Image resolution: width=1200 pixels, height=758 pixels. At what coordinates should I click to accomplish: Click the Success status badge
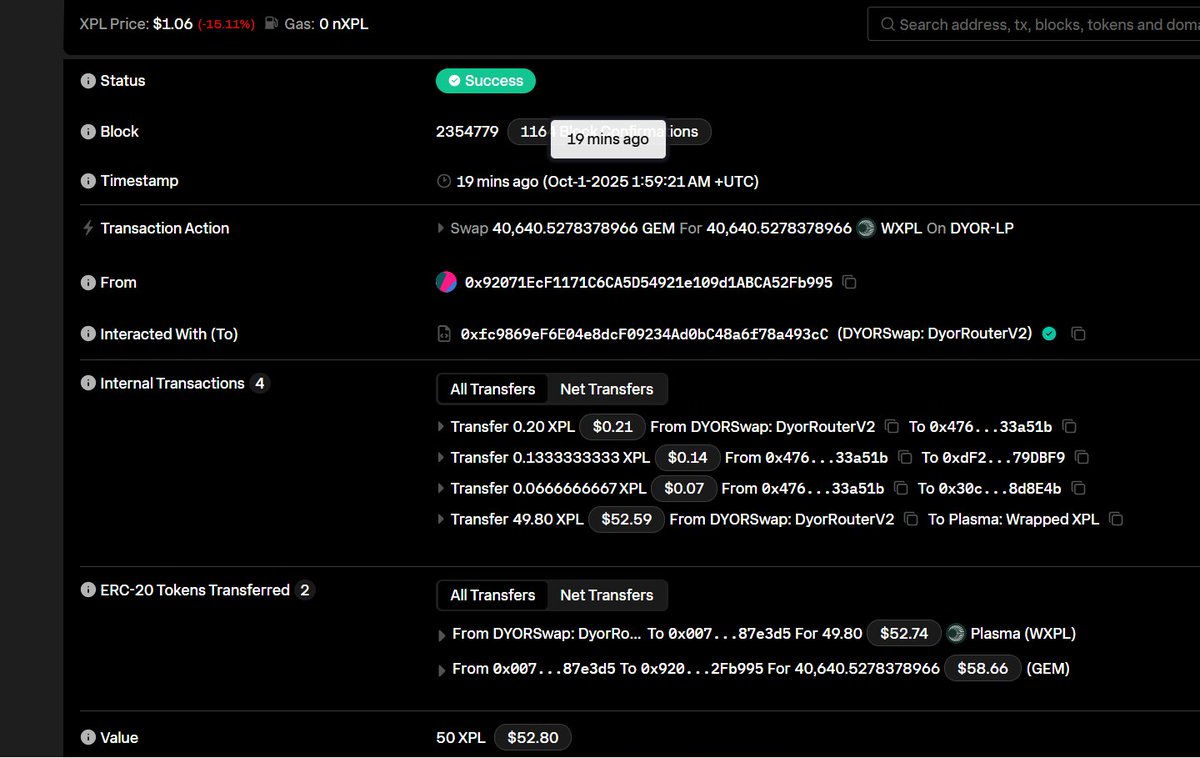486,80
